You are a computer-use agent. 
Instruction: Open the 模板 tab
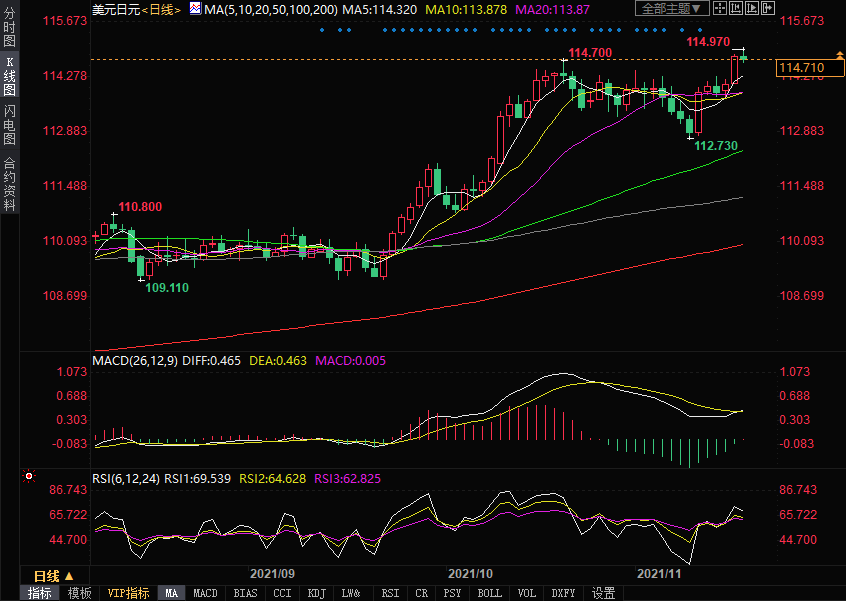(x=79, y=593)
